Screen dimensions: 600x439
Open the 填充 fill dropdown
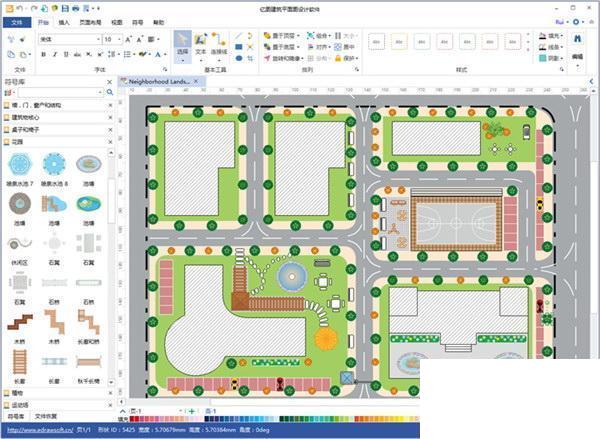coord(551,36)
